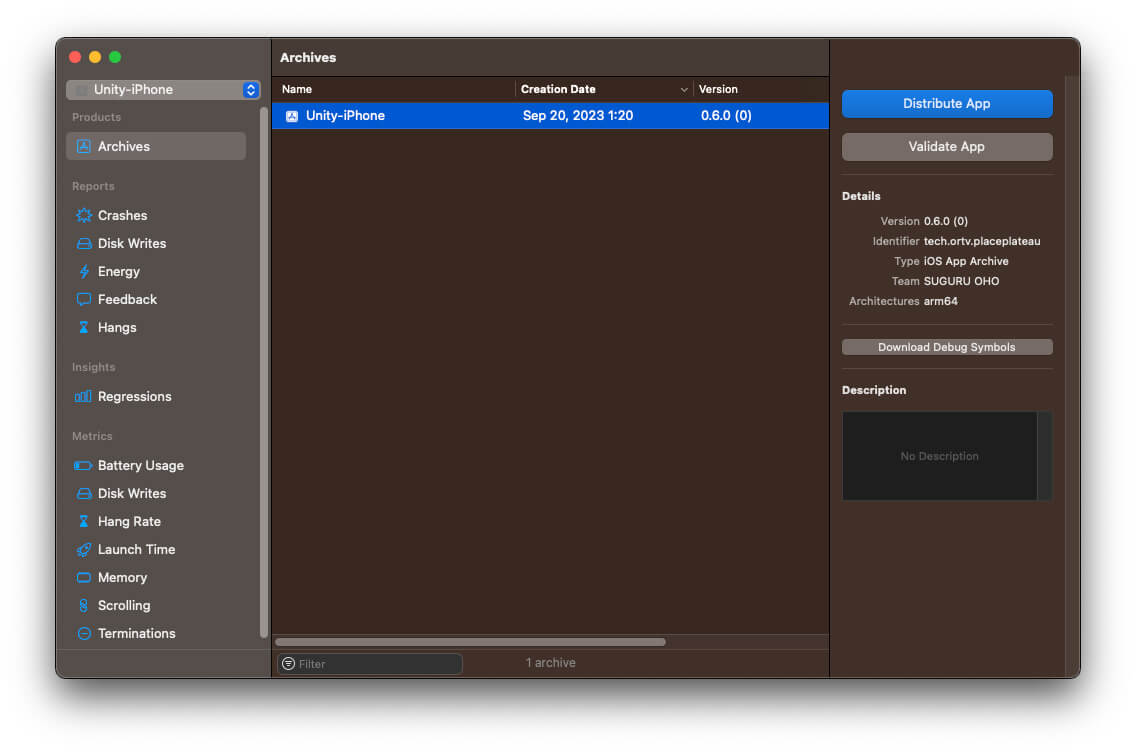Click the yellow minimize window button
Viewport: 1136px width, 752px height.
click(95, 57)
